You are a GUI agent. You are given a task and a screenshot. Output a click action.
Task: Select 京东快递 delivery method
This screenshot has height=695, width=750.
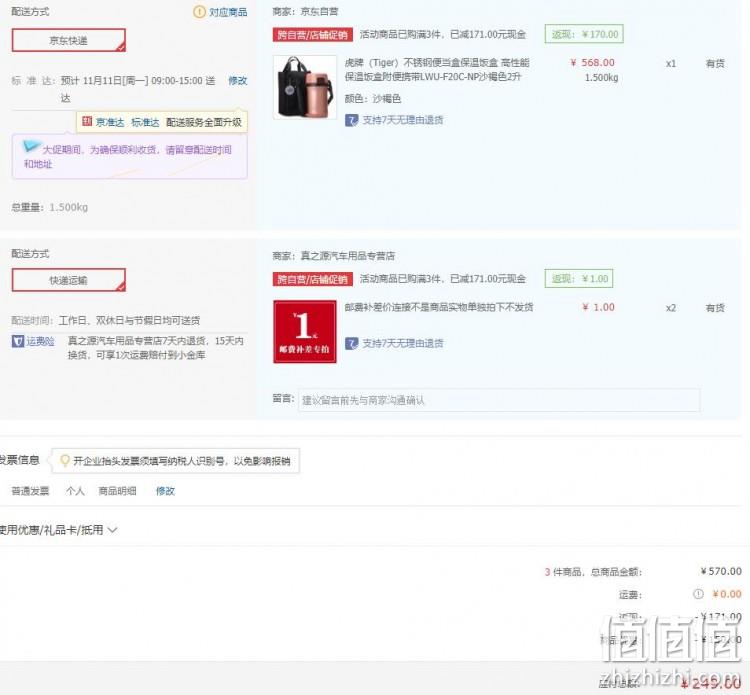[69, 40]
